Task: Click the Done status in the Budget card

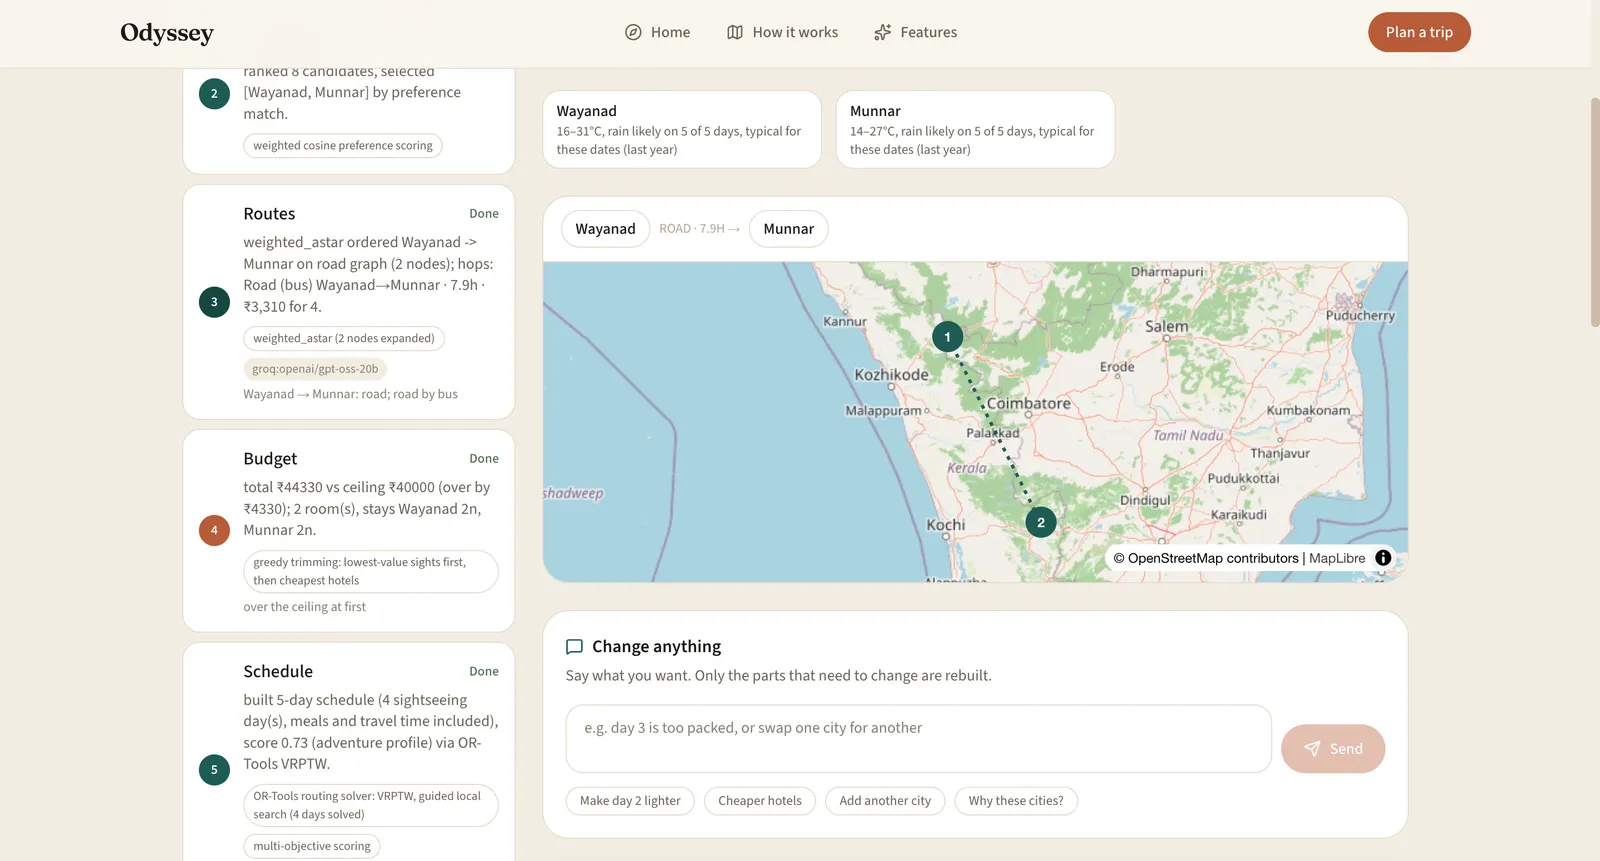Action: 484,459
